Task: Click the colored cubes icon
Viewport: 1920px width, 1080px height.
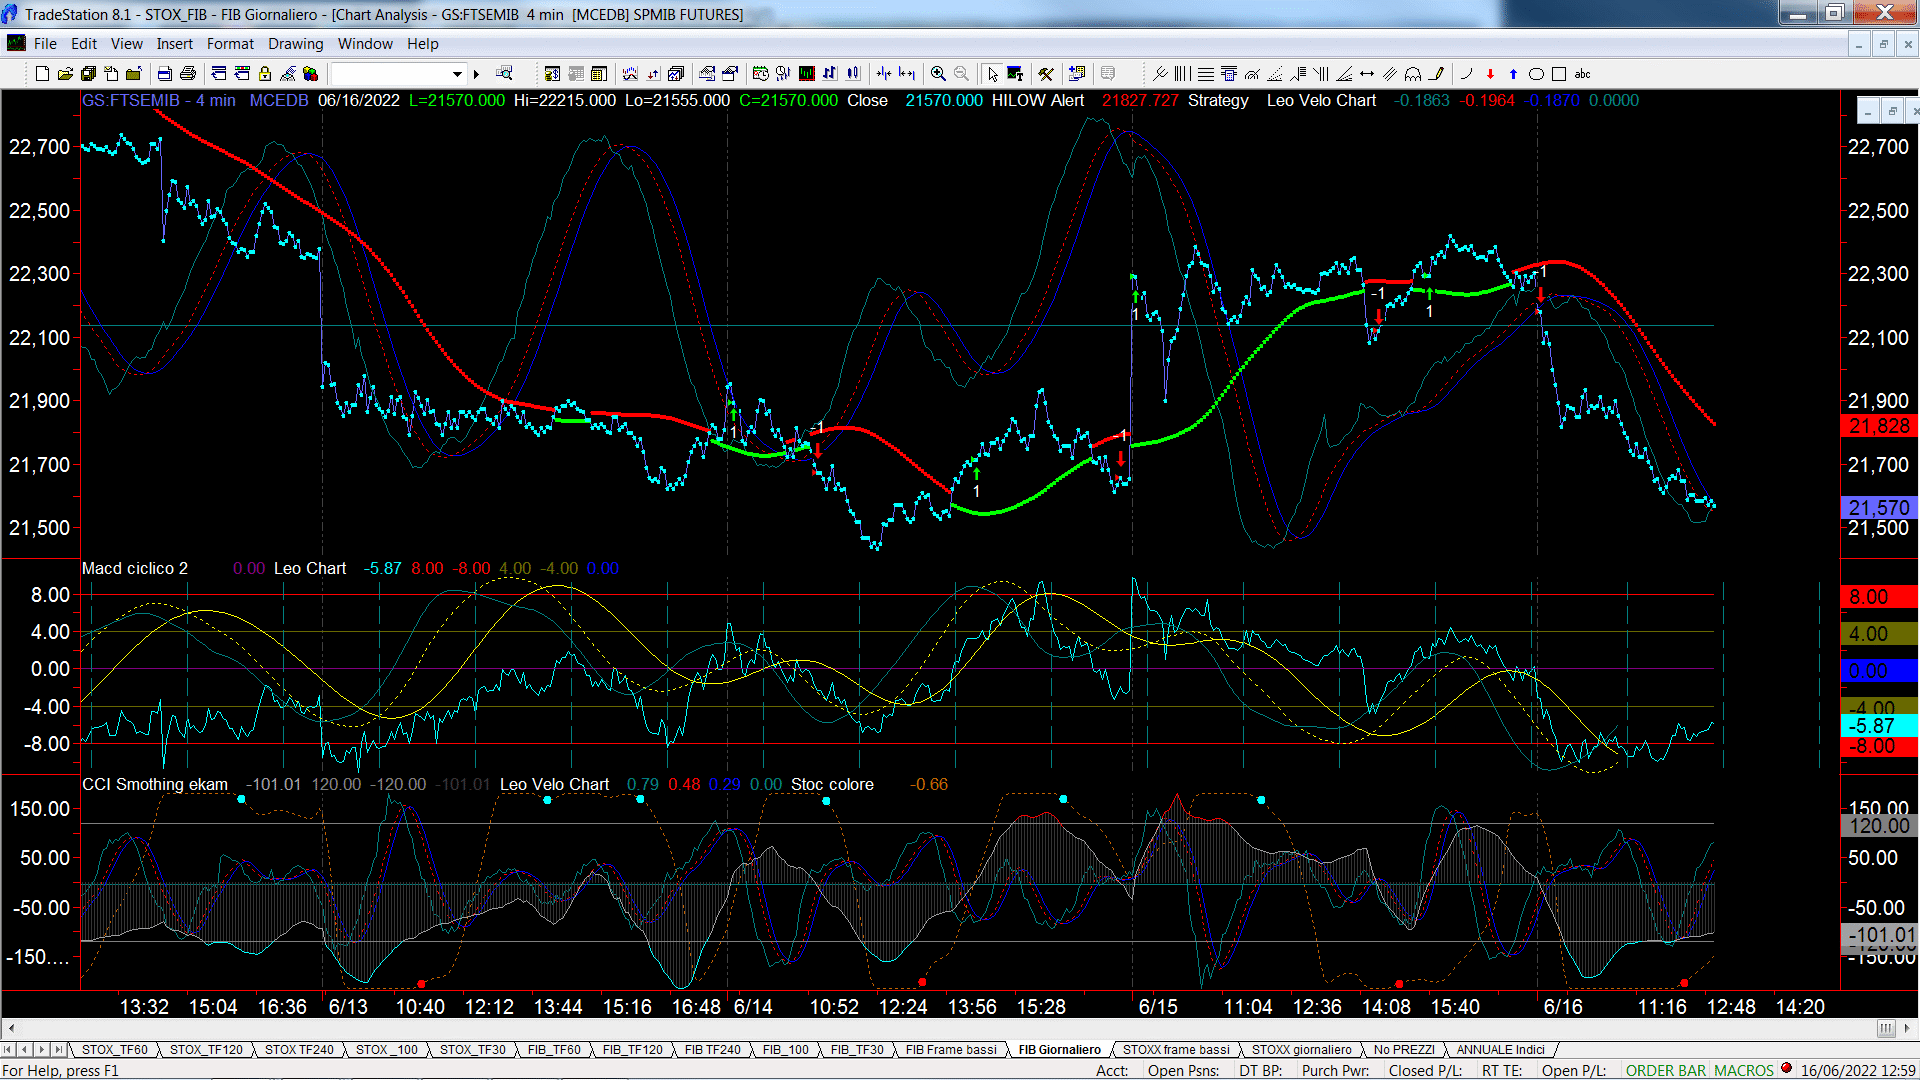Action: tap(310, 74)
